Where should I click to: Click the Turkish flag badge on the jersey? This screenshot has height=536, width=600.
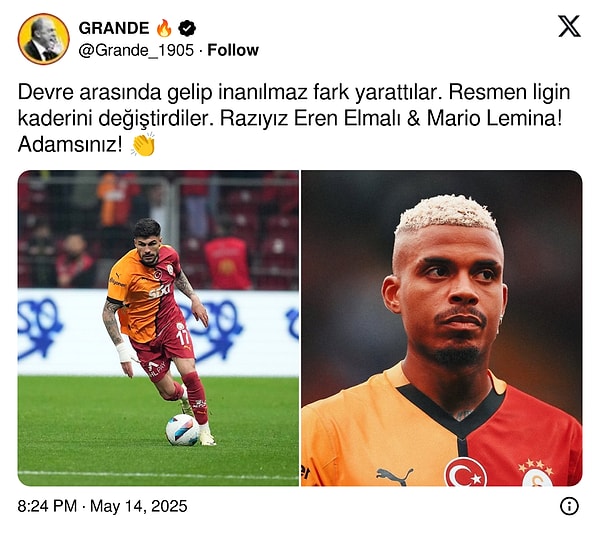[465, 472]
